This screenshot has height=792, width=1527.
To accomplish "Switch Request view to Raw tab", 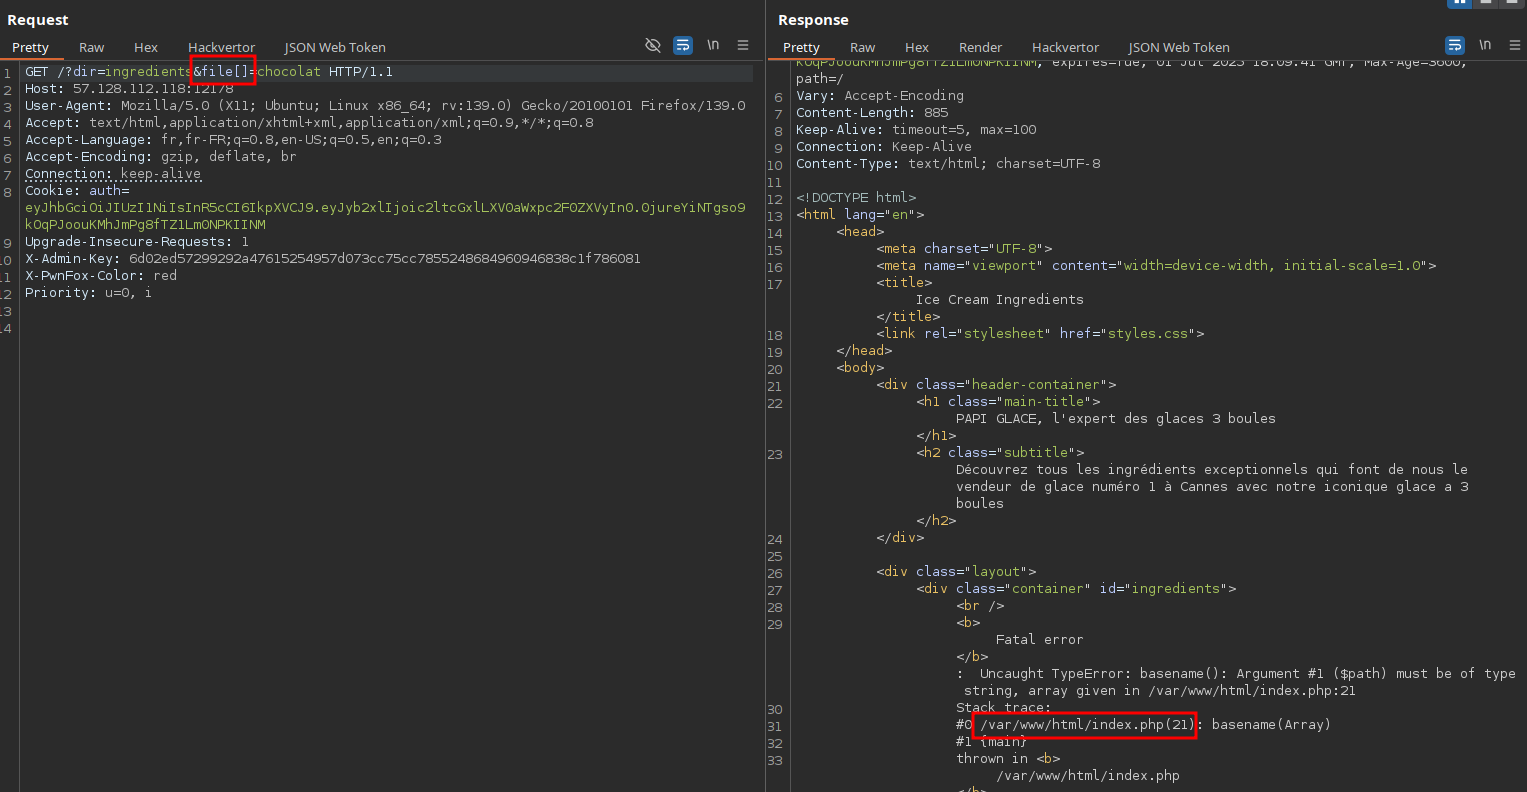I will 92,47.
